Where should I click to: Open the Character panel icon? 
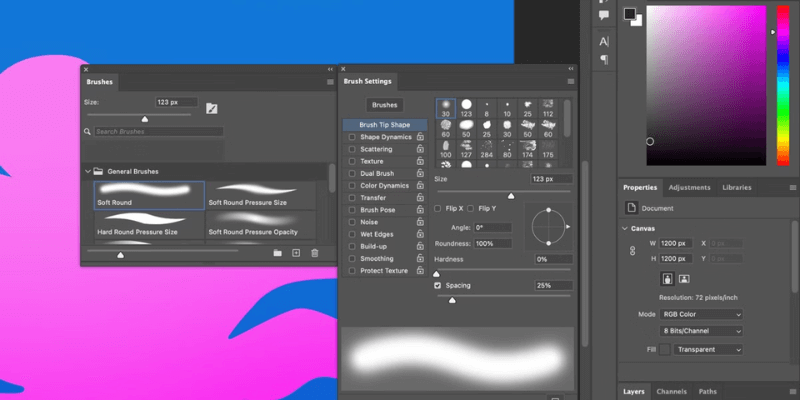604,41
